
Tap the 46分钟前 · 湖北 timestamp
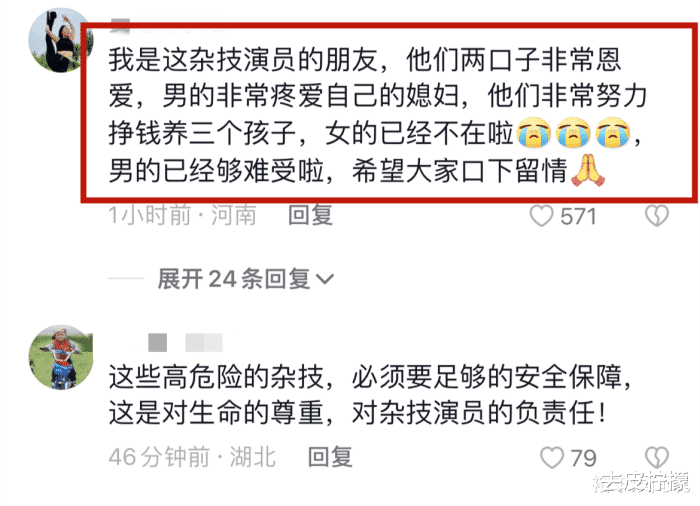[192, 457]
